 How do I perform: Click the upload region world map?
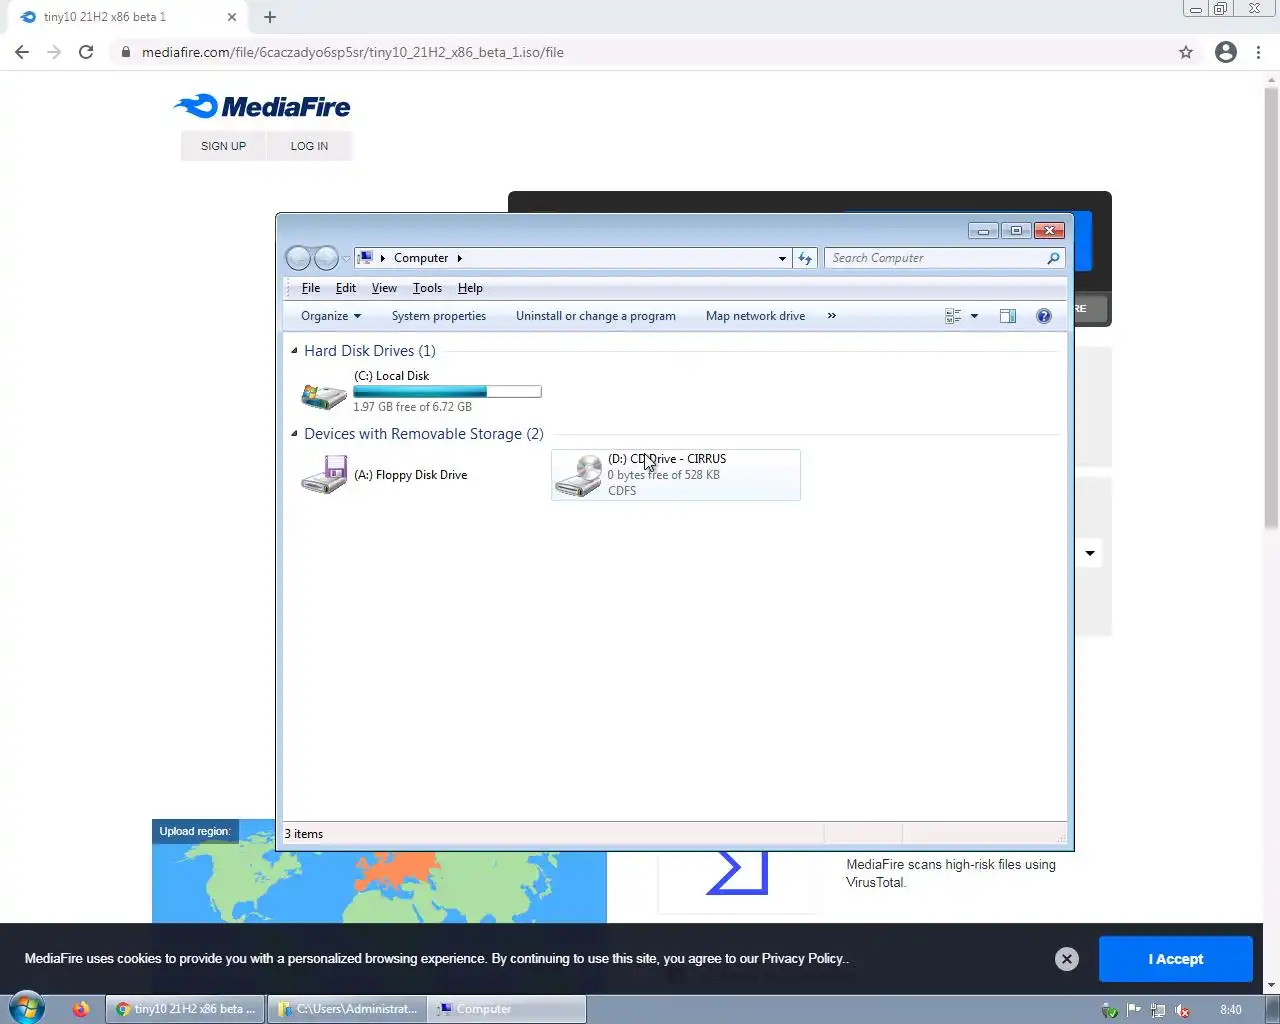click(379, 872)
